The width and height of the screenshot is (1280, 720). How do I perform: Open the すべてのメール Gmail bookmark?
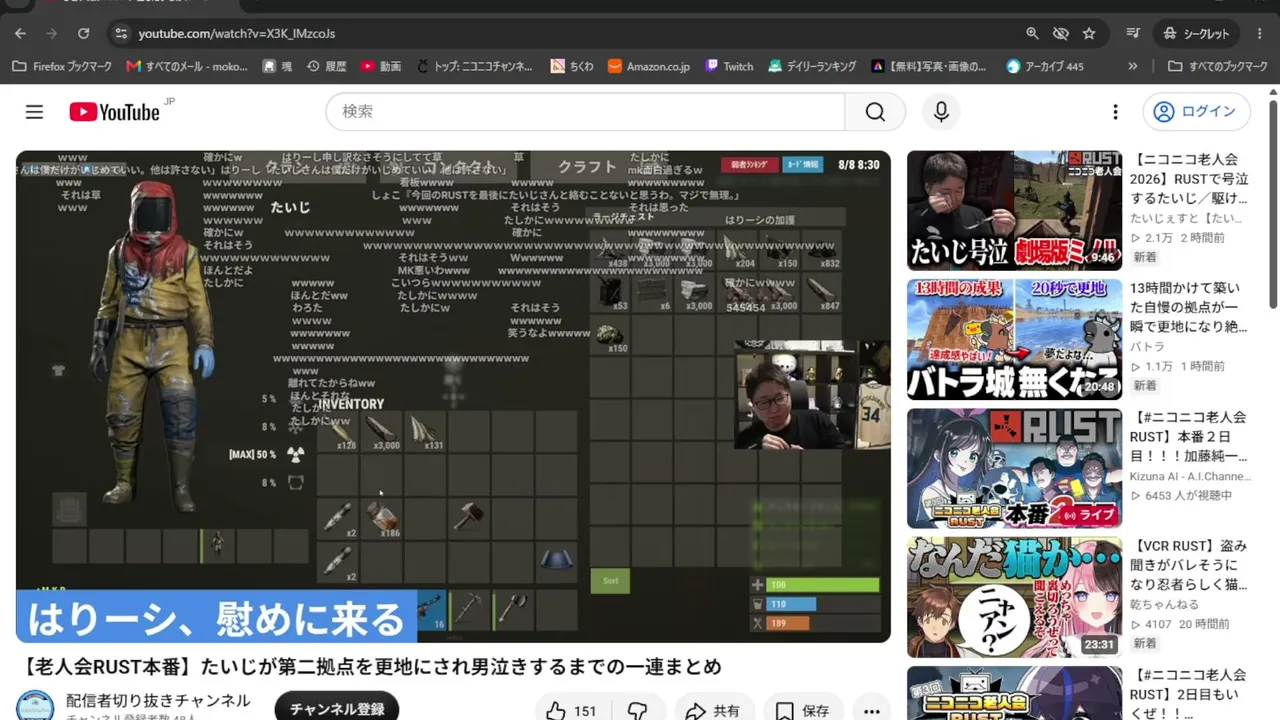(x=187, y=66)
